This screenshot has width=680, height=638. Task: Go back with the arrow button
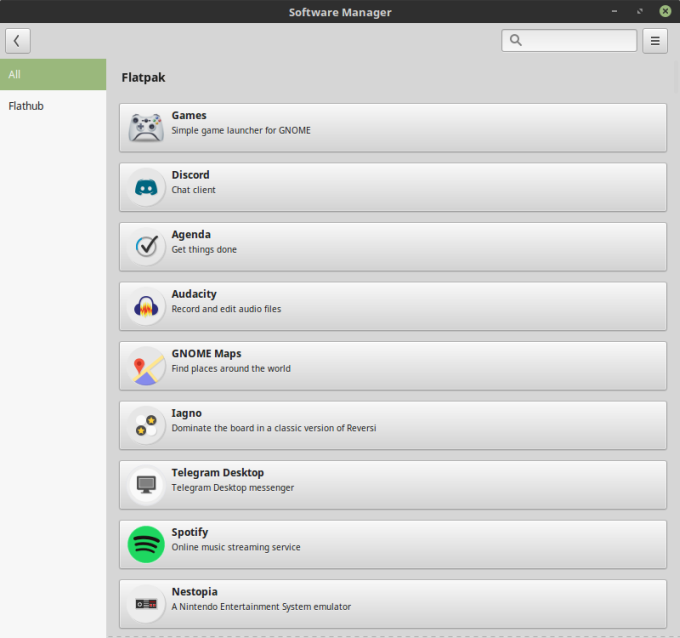pyautogui.click(x=18, y=41)
